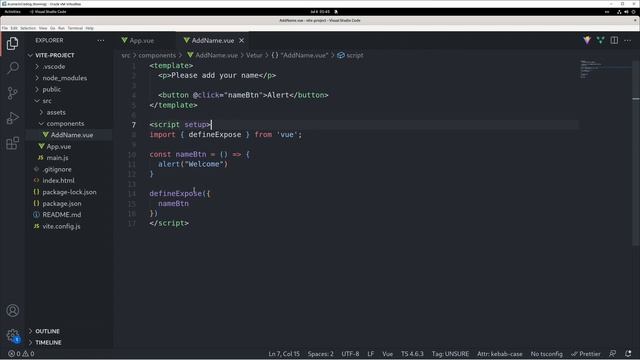Click Prettier in status bar

pyautogui.click(x=586, y=354)
